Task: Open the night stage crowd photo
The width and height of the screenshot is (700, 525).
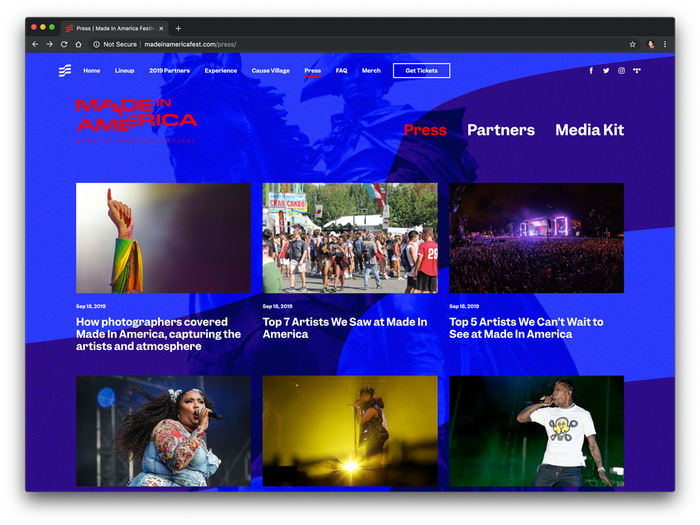Action: pyautogui.click(x=537, y=238)
